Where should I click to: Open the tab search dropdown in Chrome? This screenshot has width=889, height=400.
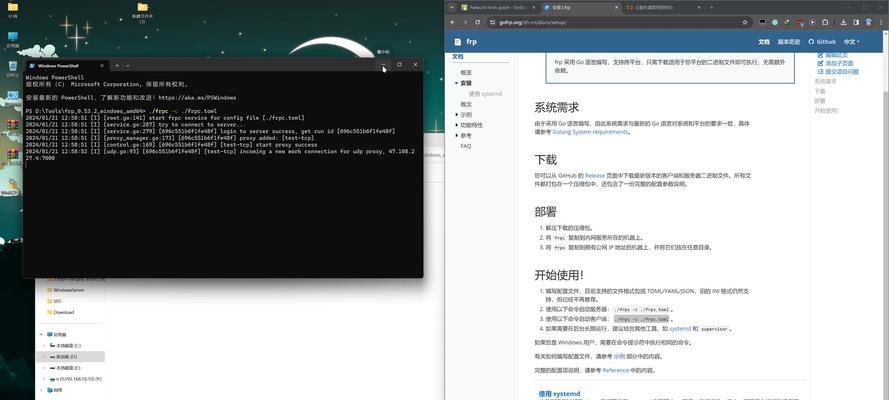pos(452,7)
